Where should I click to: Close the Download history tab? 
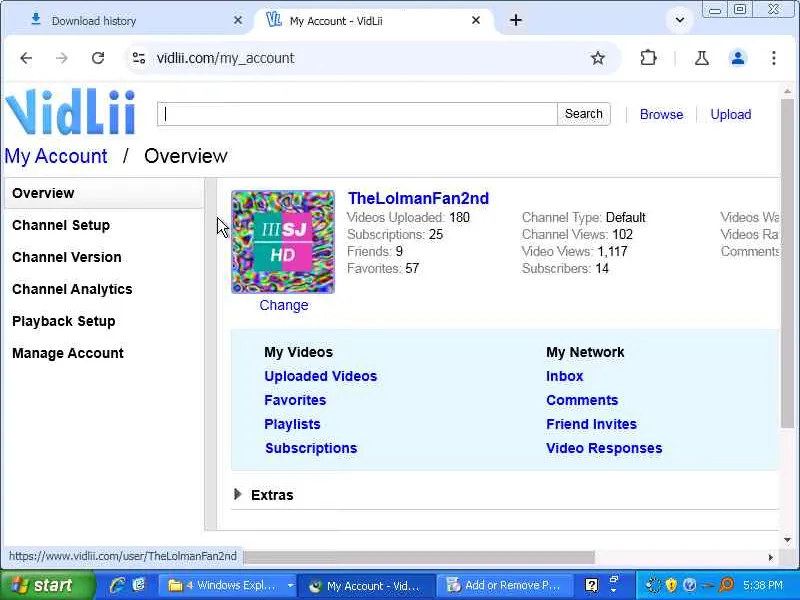238,20
